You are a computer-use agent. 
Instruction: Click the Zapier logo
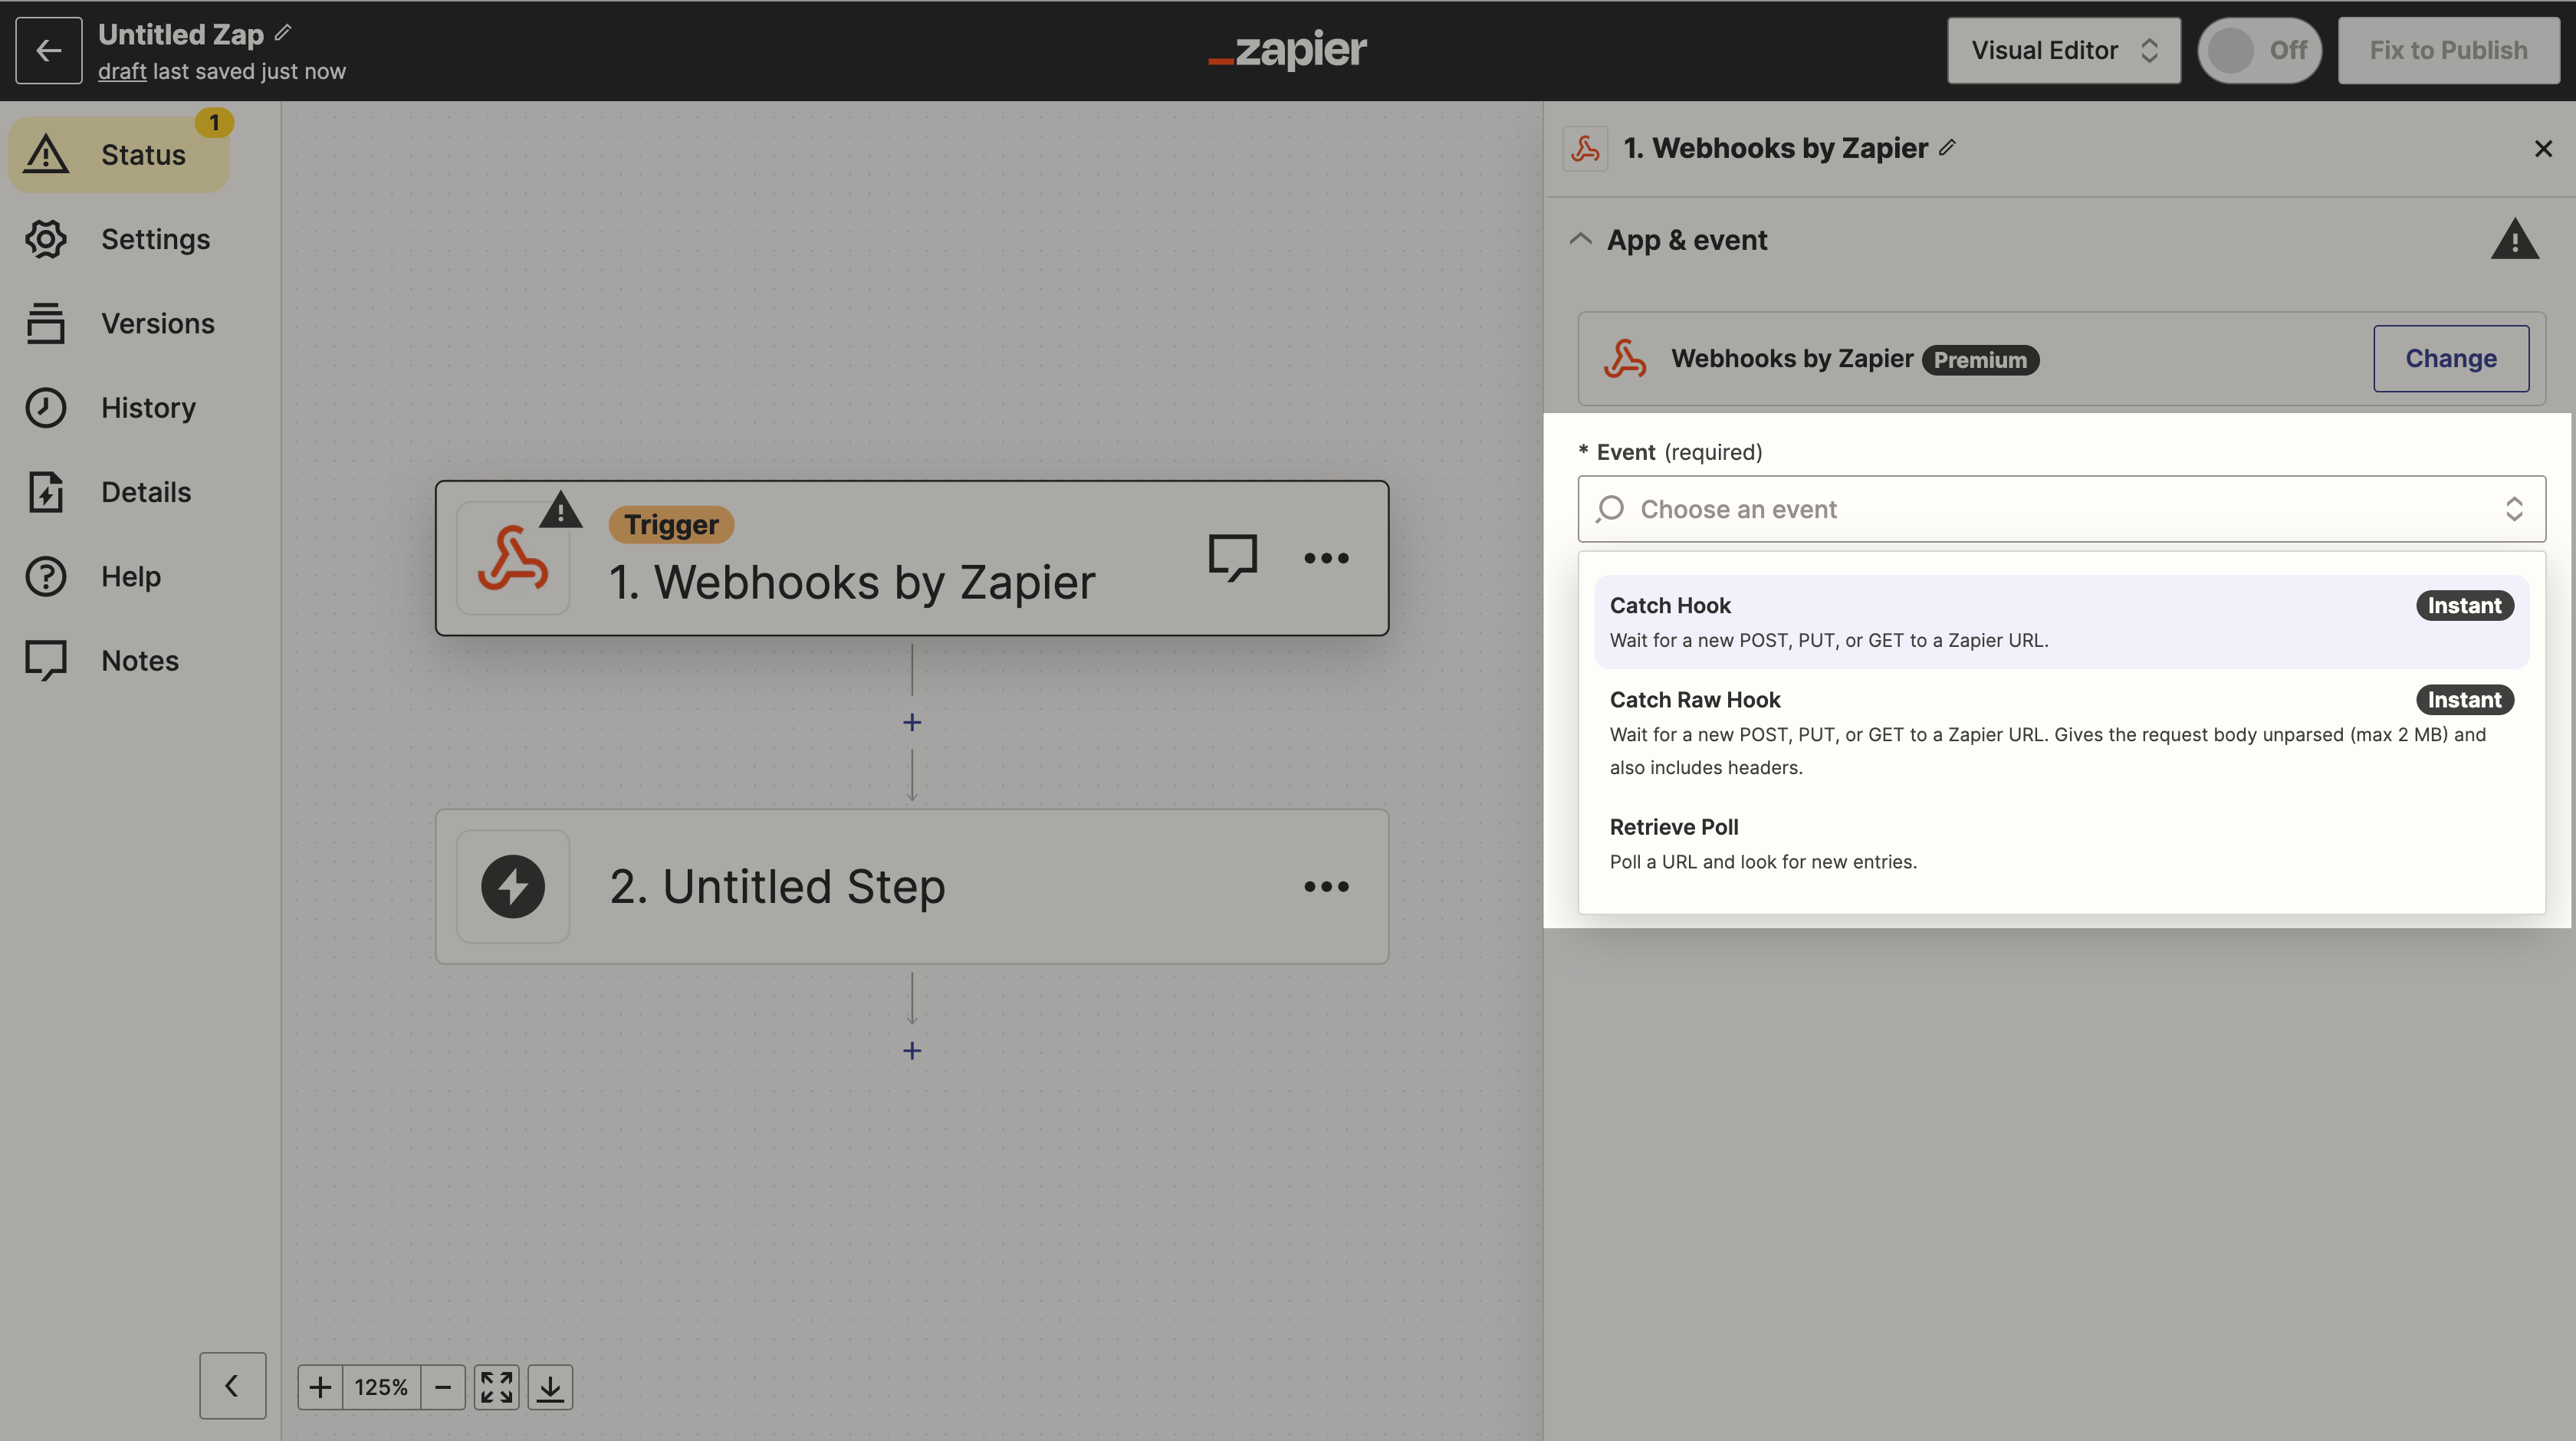(1287, 49)
